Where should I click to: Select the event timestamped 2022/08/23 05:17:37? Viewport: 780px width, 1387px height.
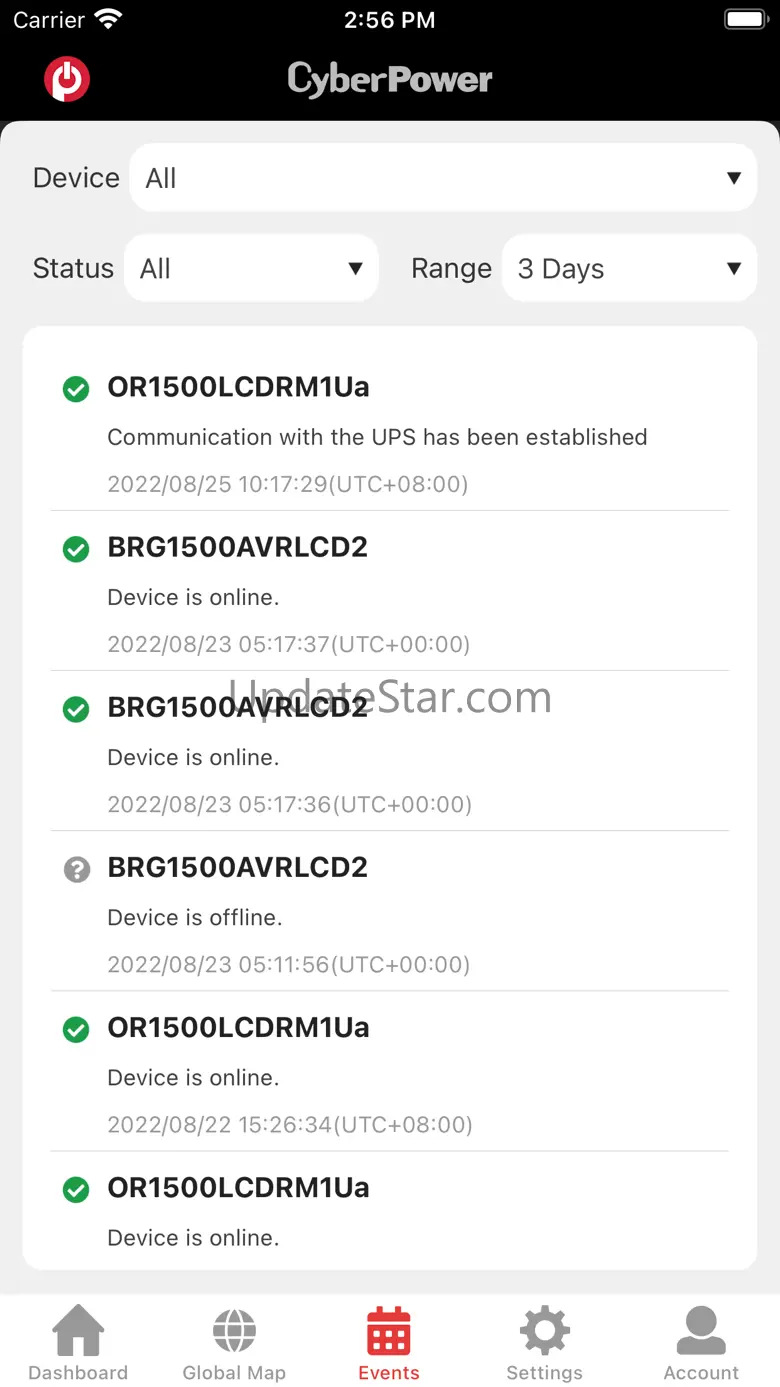click(x=288, y=644)
